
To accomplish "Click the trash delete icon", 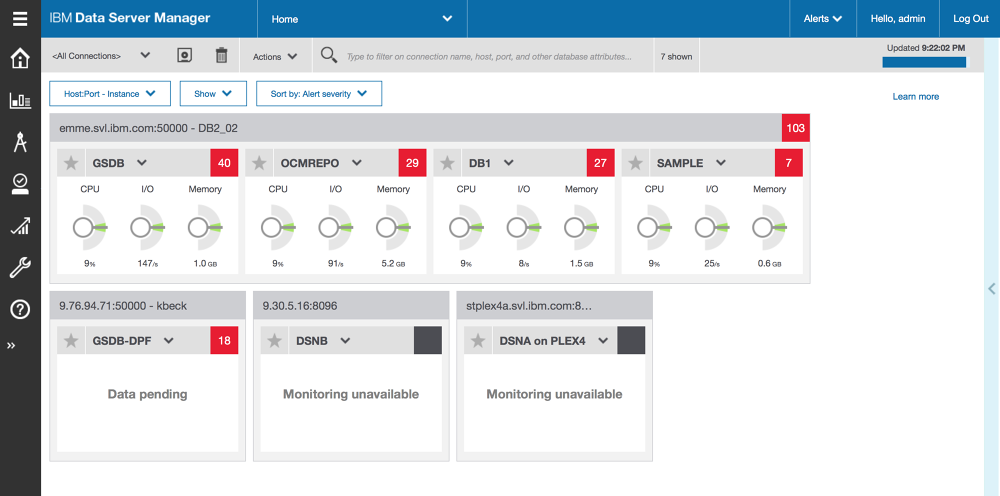I will (x=221, y=55).
